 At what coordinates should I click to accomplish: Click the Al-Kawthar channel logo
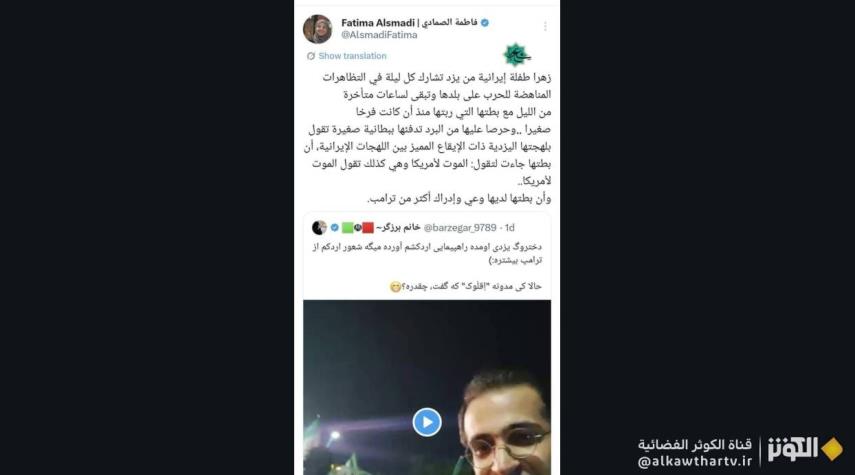point(793,449)
